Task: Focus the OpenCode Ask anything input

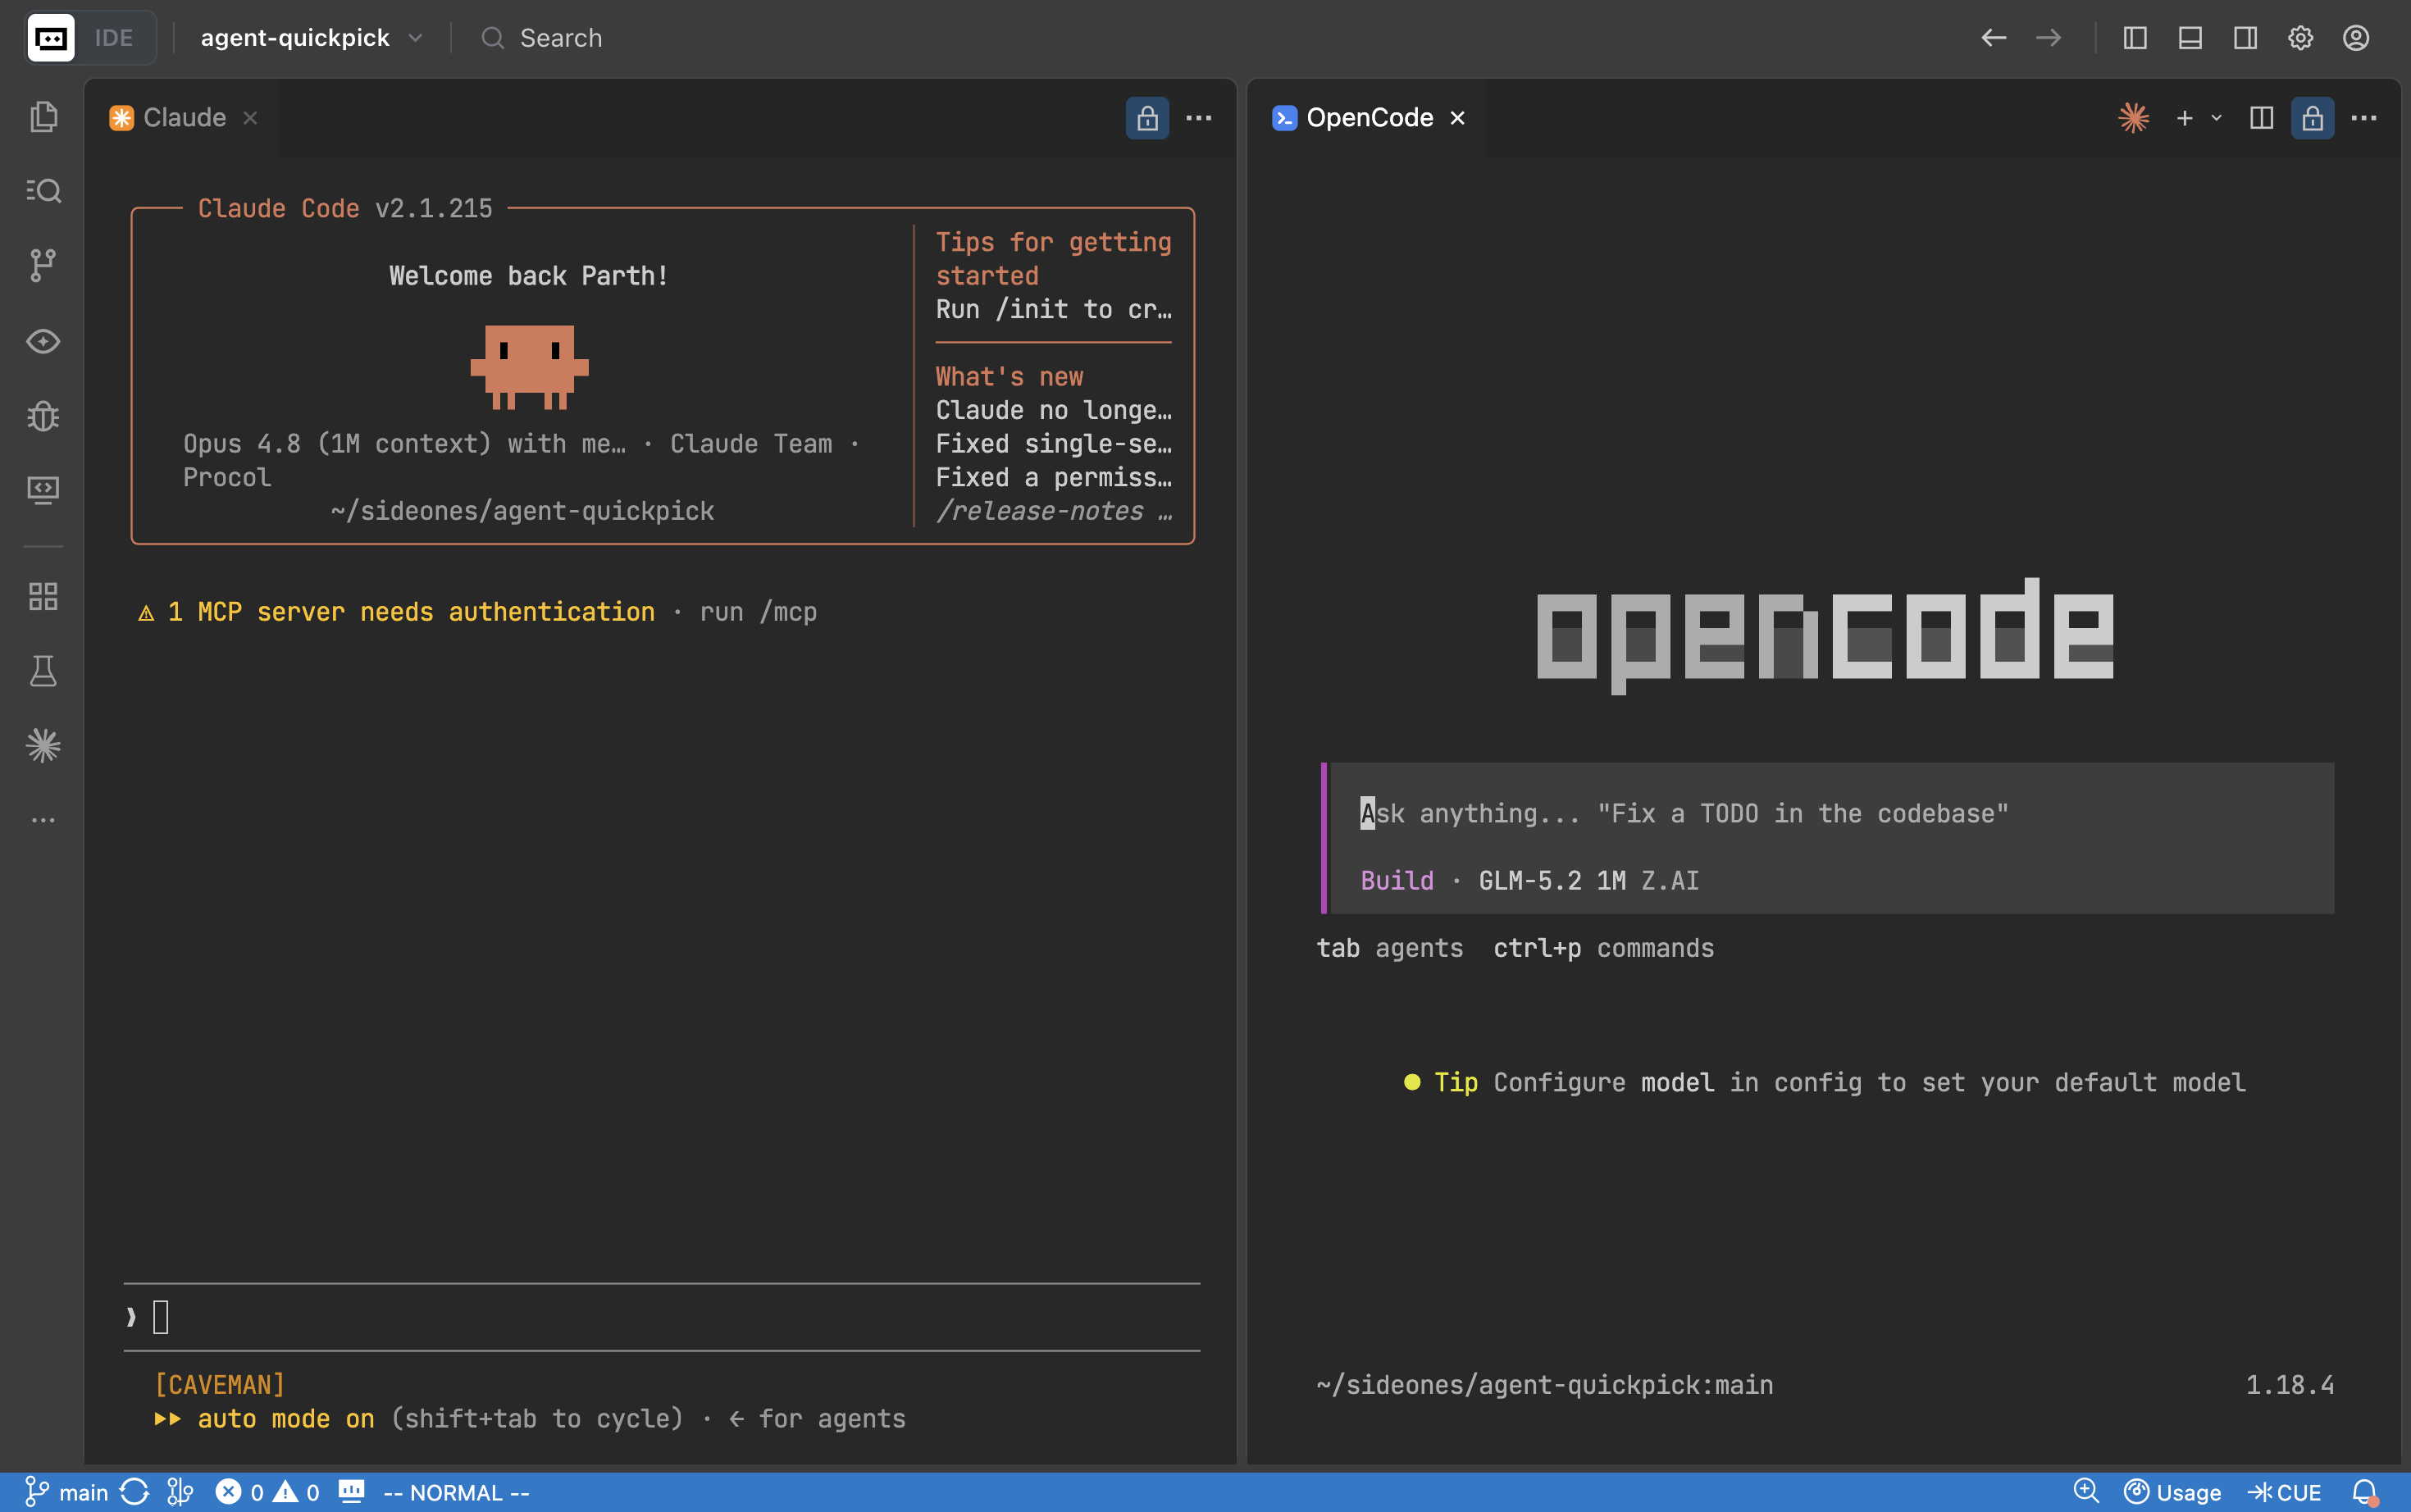Action: coord(1832,813)
